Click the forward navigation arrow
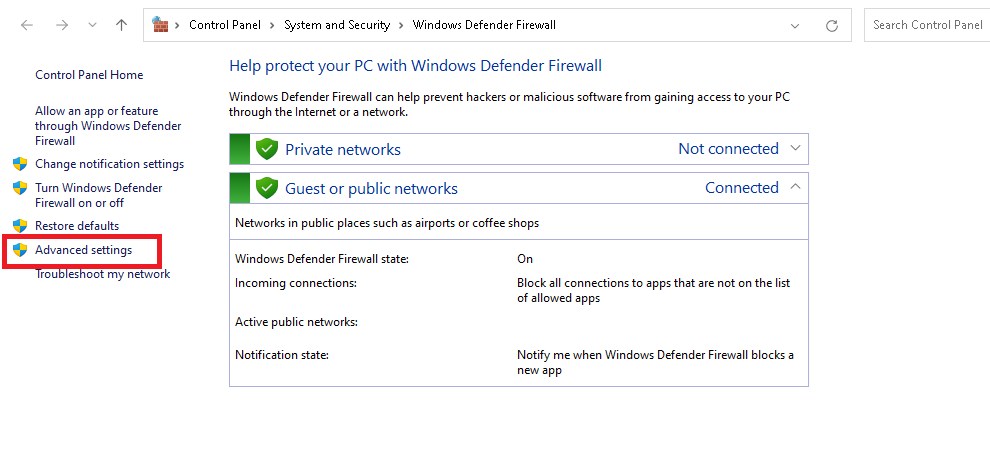Image resolution: width=990 pixels, height=459 pixels. 62,25
